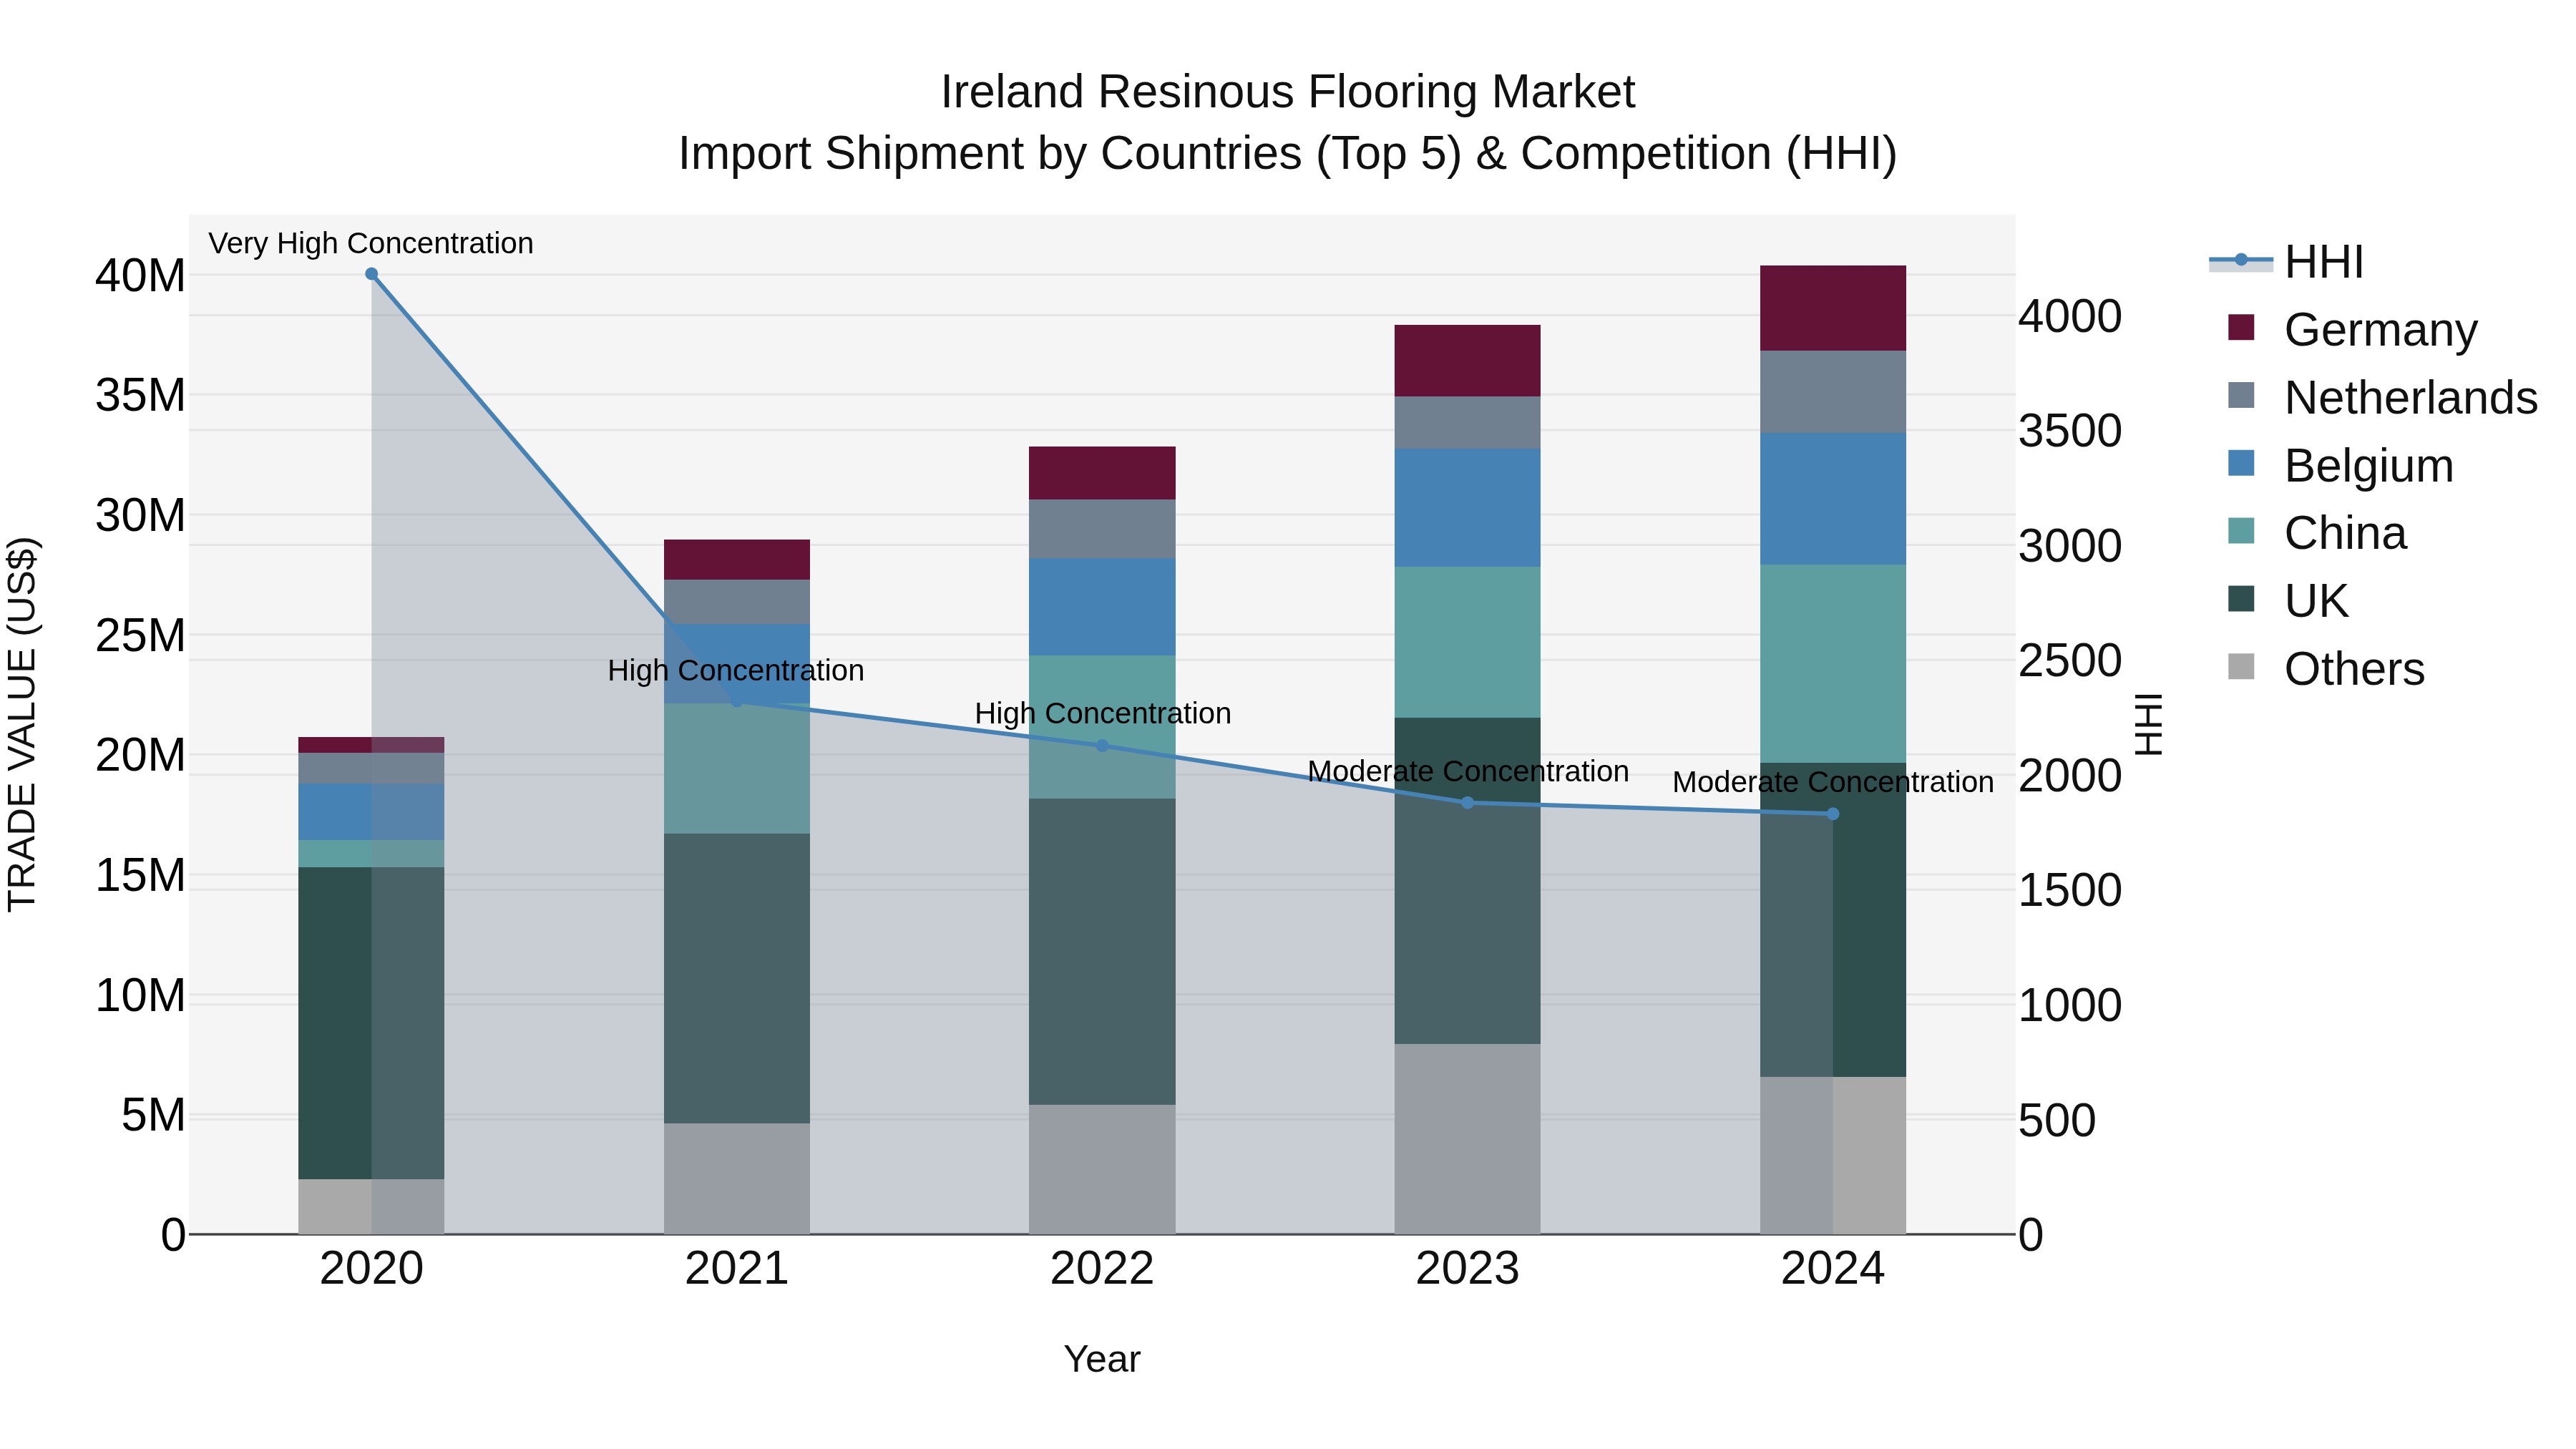Select the 2022 HHI data point
The width and height of the screenshot is (2576, 1449).
click(1102, 745)
